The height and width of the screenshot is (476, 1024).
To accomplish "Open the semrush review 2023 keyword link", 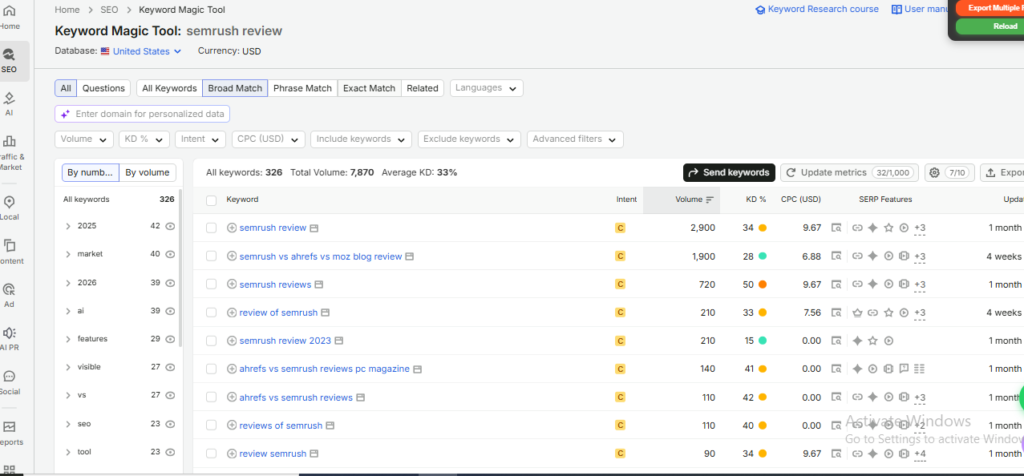I will (x=285, y=341).
